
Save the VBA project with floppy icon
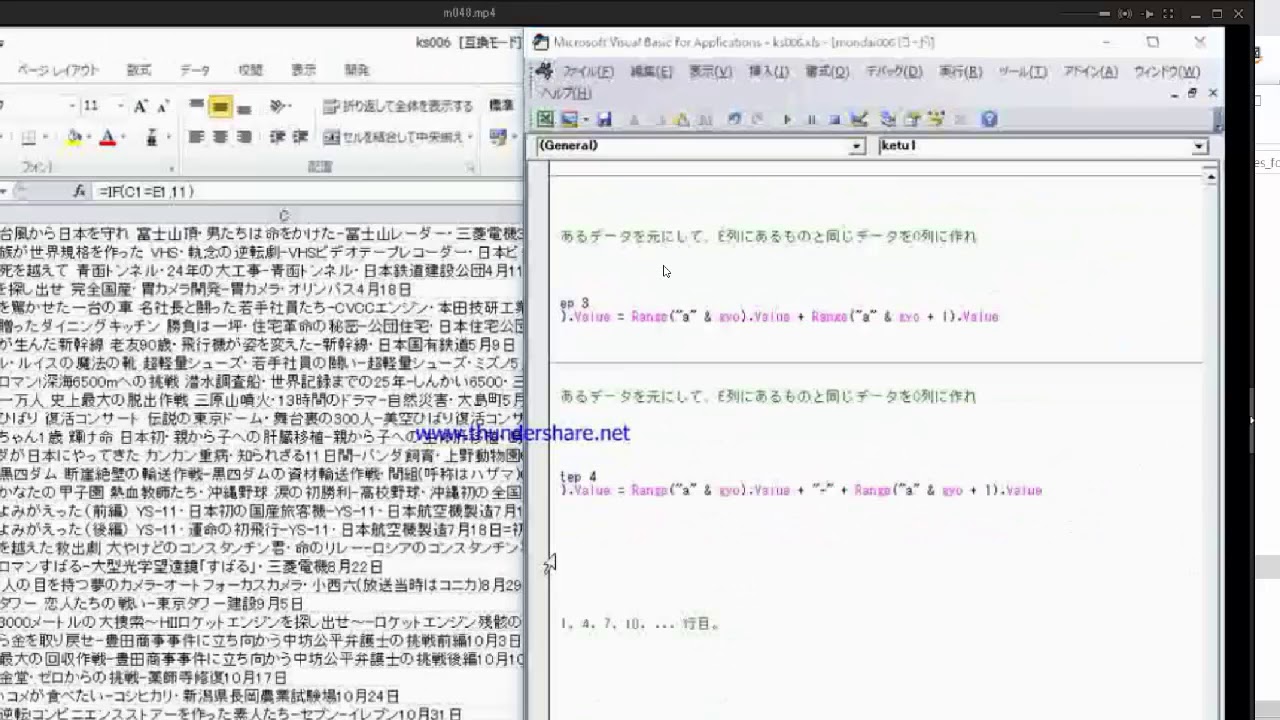604,119
